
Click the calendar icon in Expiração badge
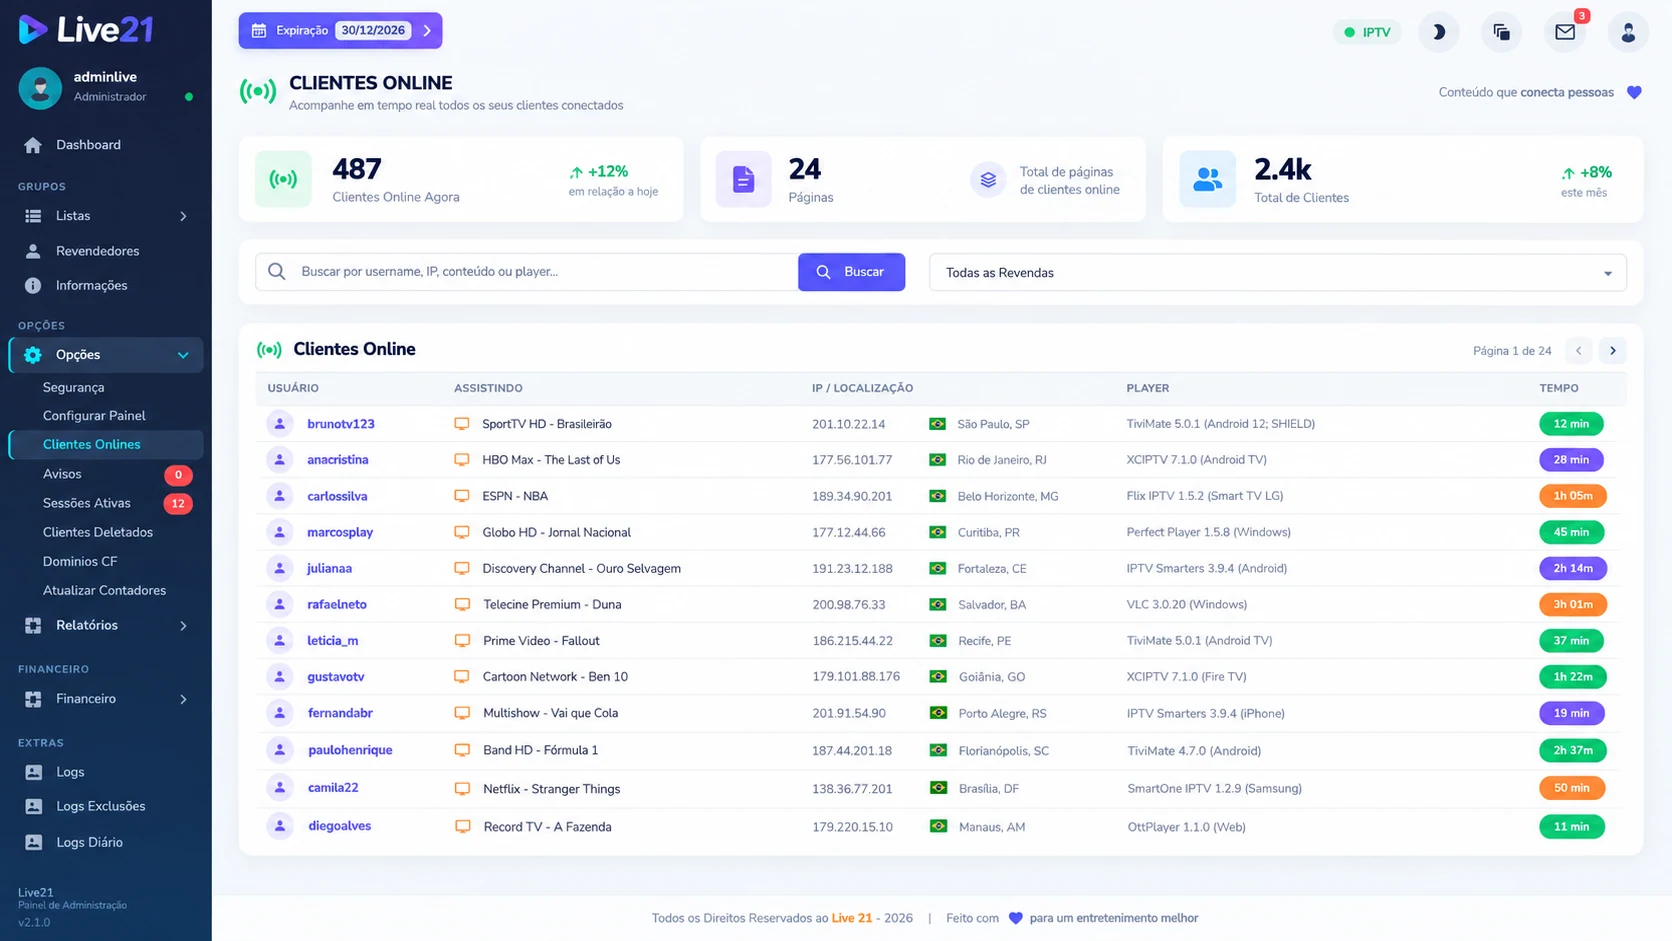(x=259, y=31)
